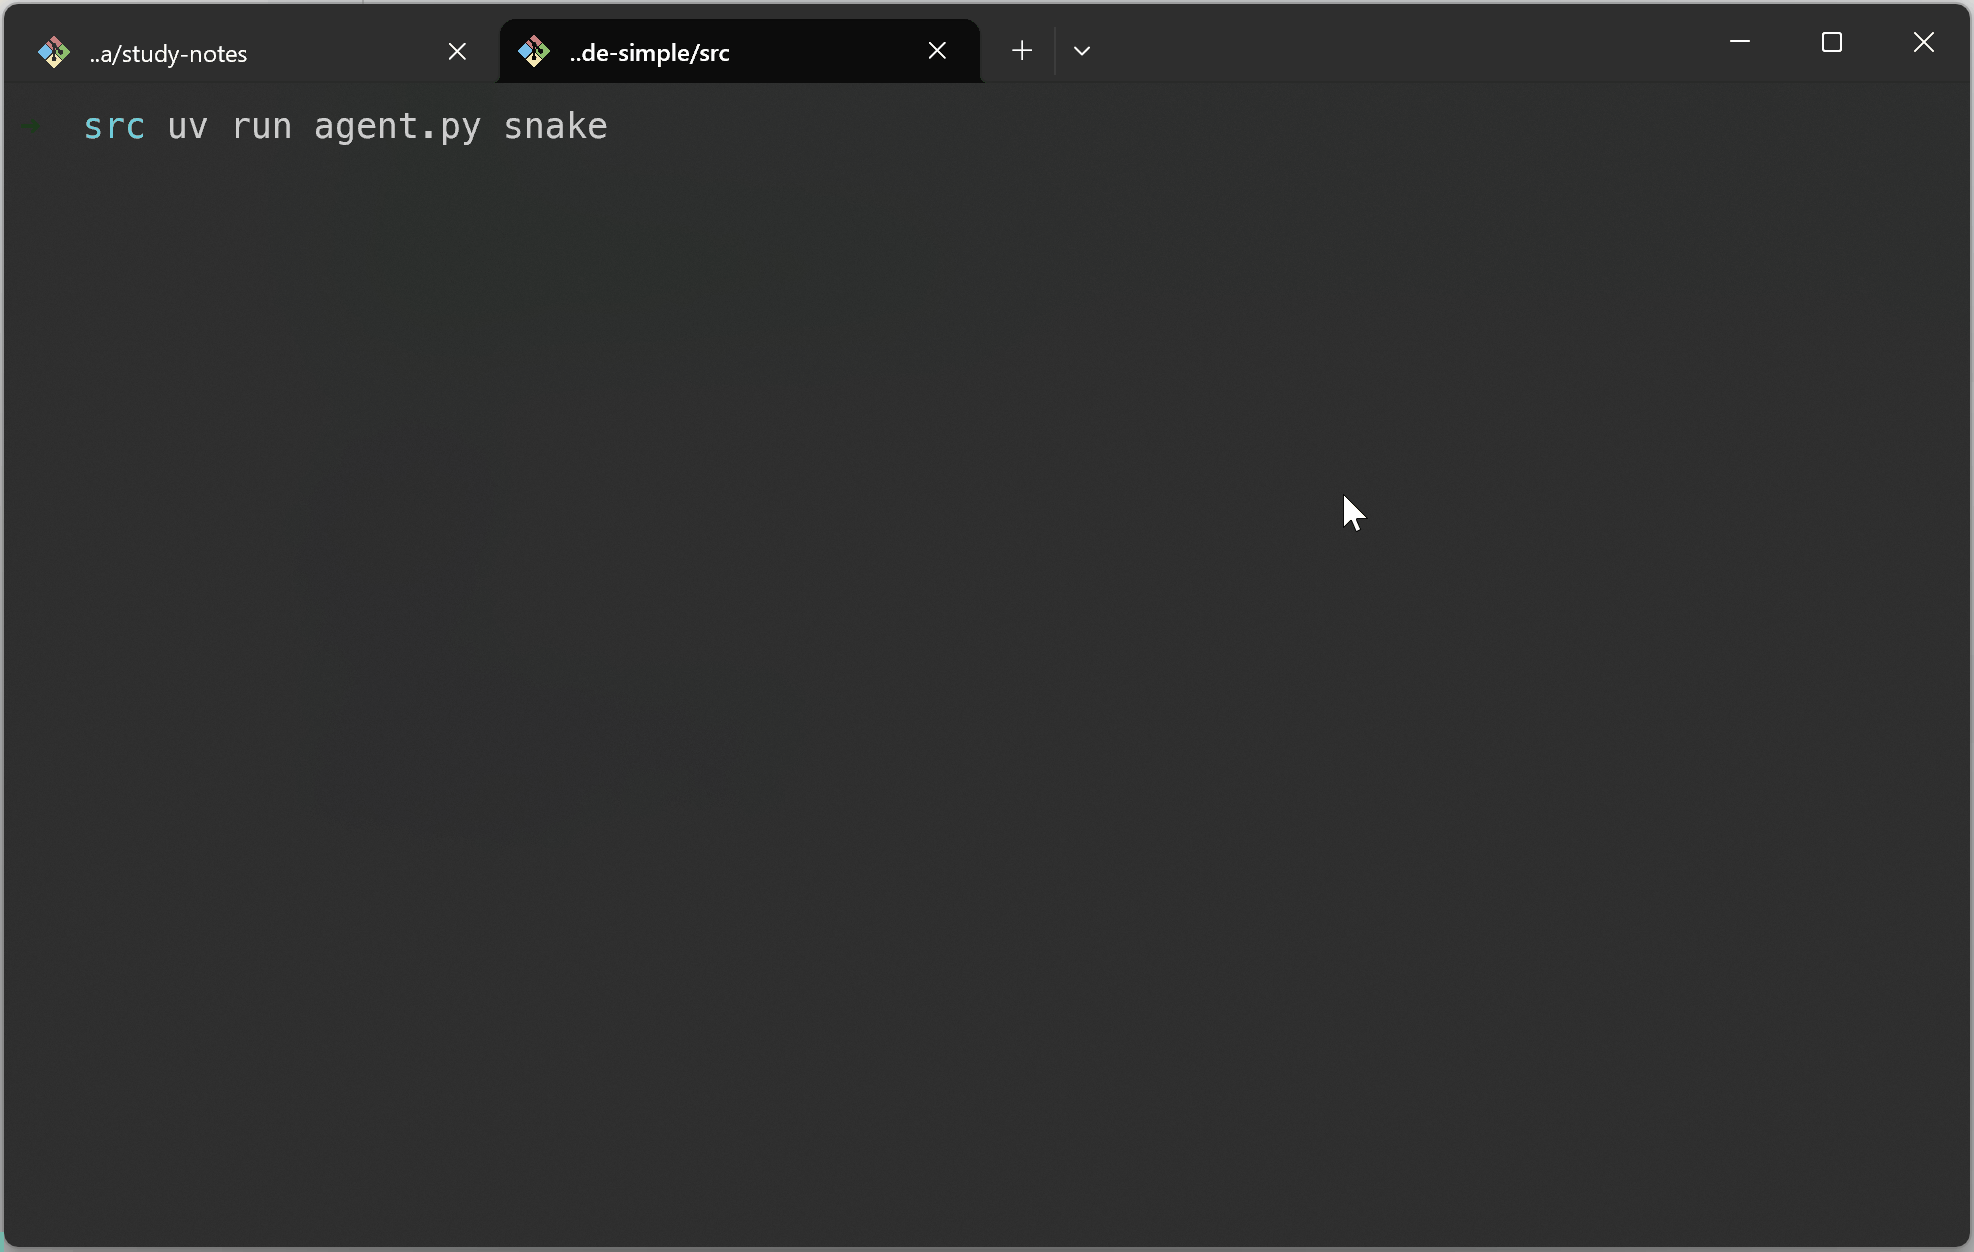Viewport: 1974px width, 1252px height.
Task: Click the Git Bash icon on study-notes tab
Action: tap(54, 52)
